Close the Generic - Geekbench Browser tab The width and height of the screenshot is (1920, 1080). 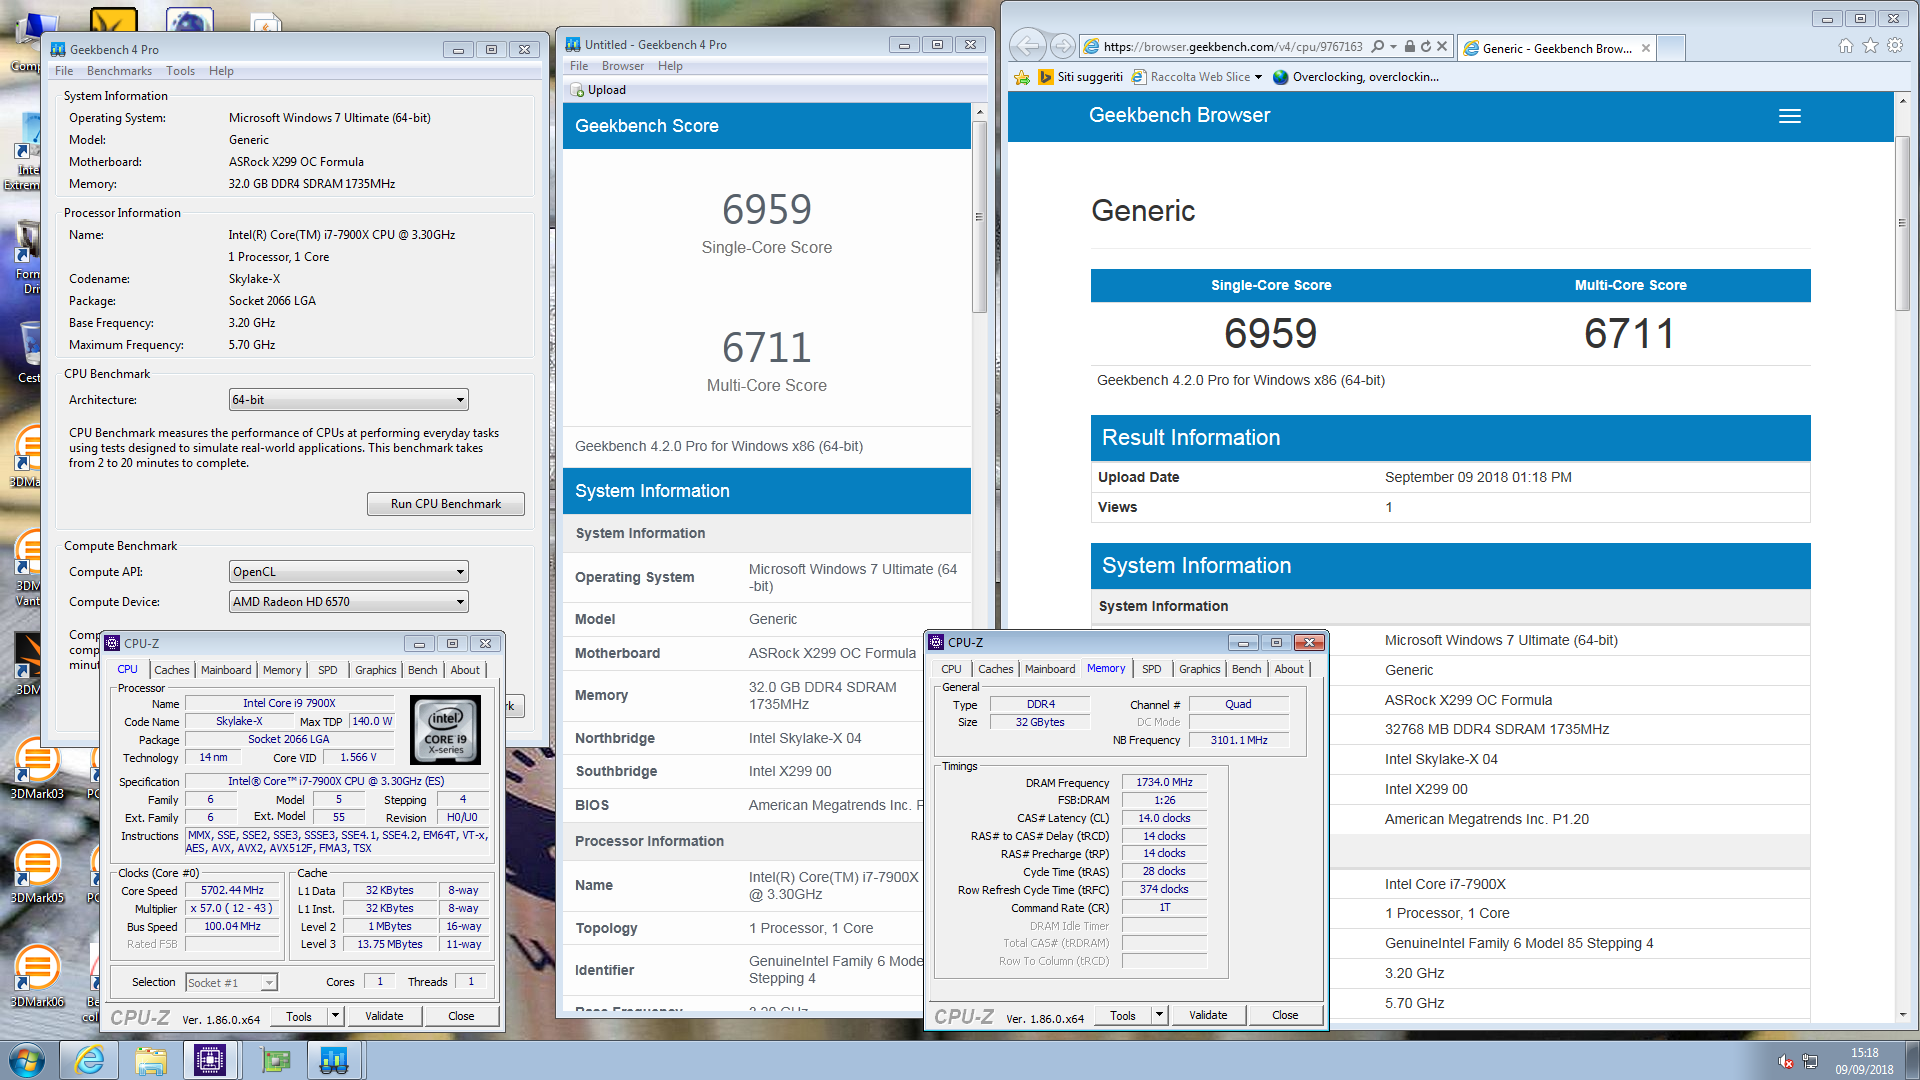1646,48
